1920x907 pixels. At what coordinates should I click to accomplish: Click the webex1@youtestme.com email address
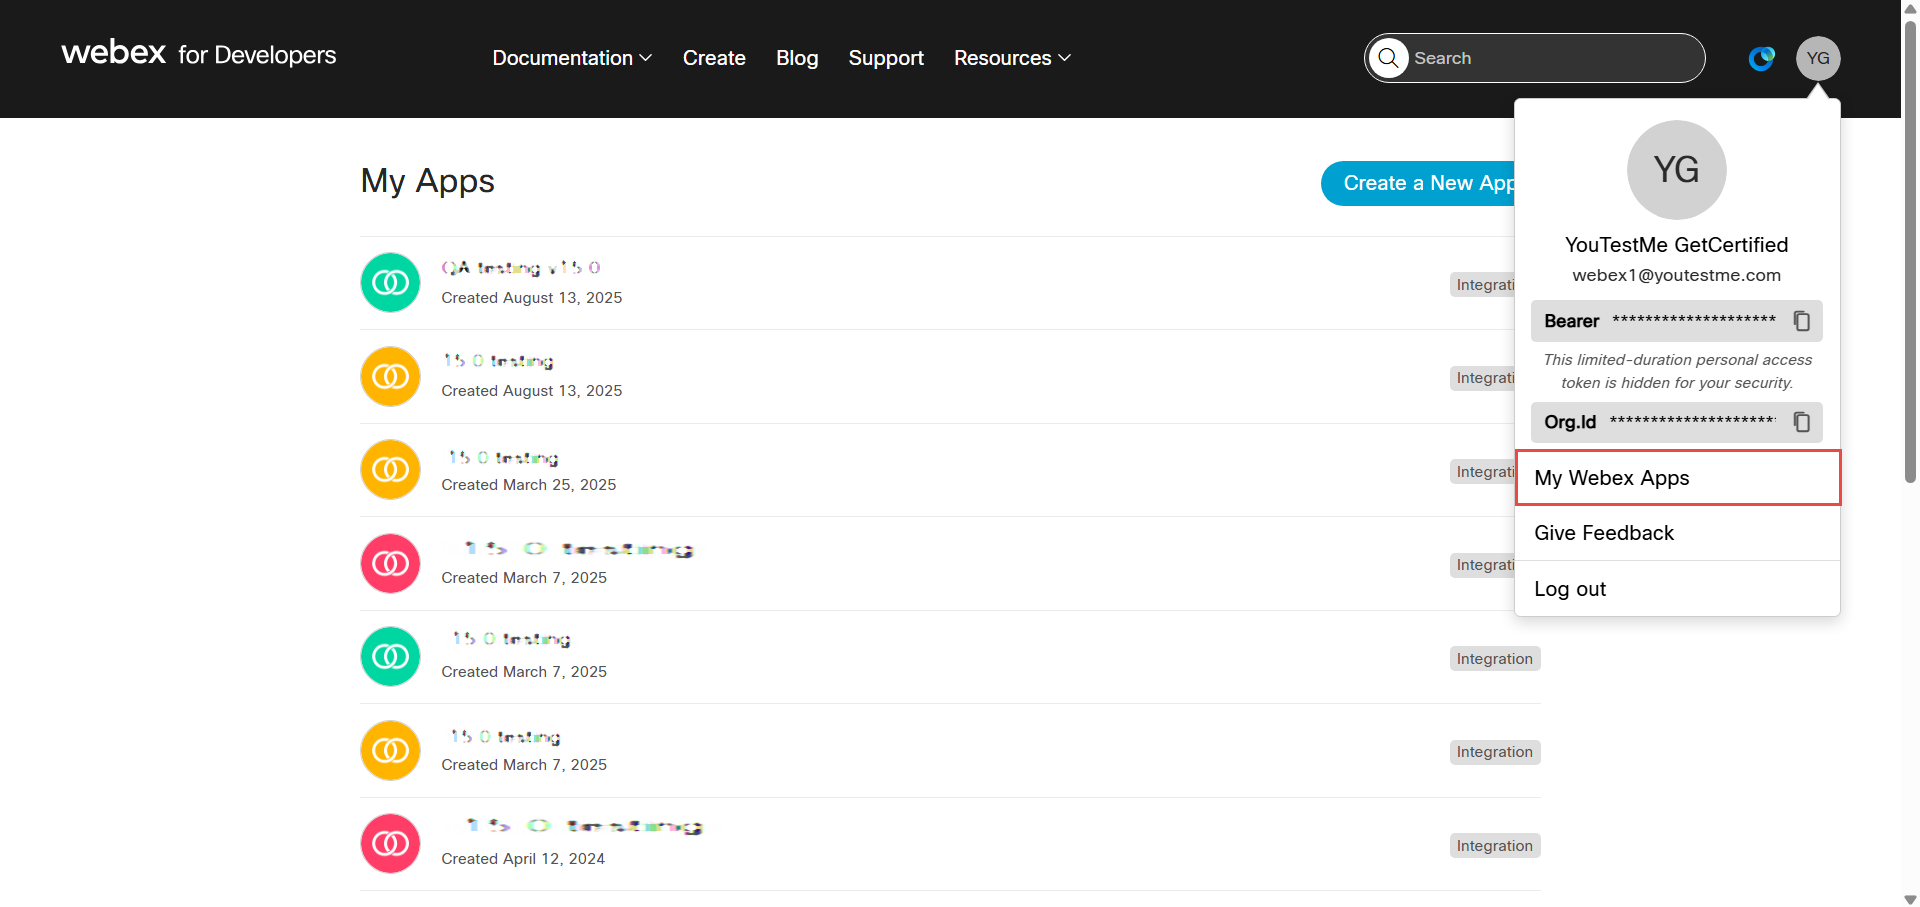pos(1677,275)
